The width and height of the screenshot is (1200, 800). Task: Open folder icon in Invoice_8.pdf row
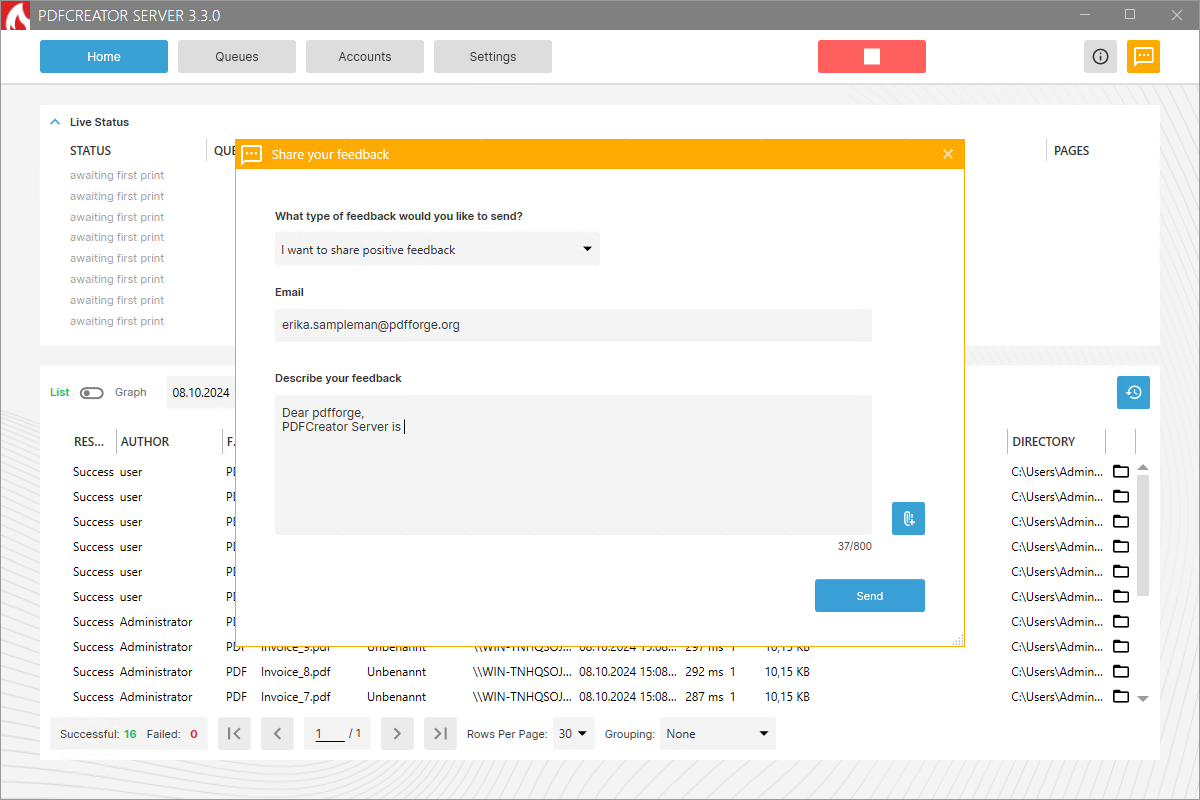point(1121,672)
